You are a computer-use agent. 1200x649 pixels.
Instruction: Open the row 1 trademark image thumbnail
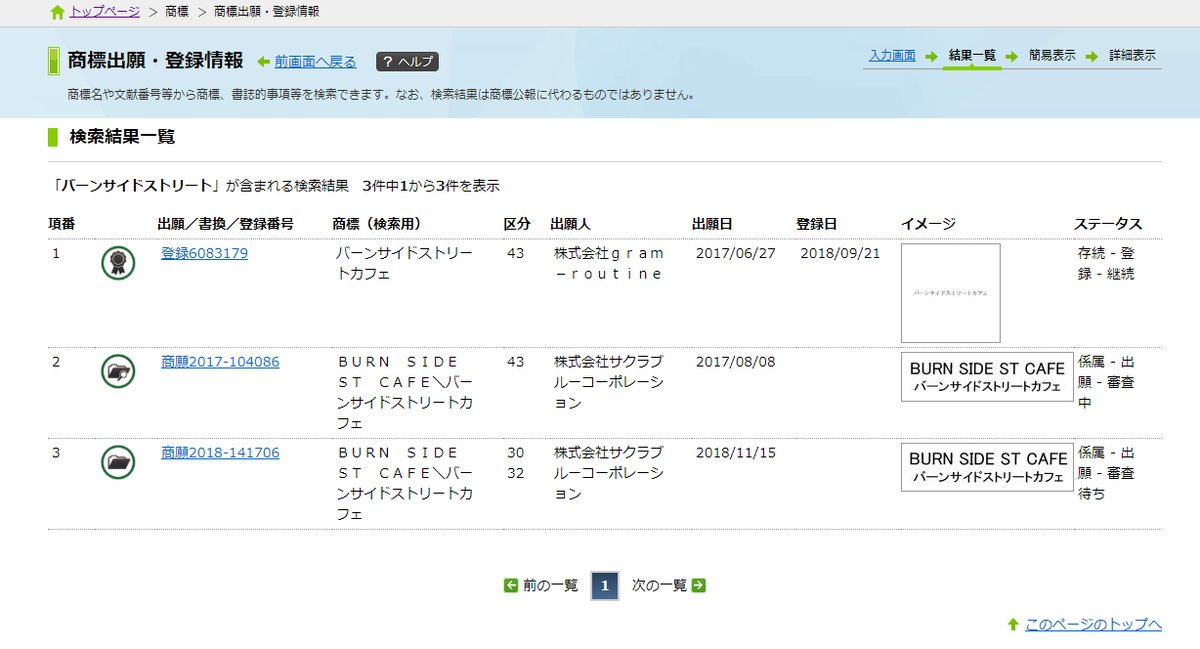951,293
